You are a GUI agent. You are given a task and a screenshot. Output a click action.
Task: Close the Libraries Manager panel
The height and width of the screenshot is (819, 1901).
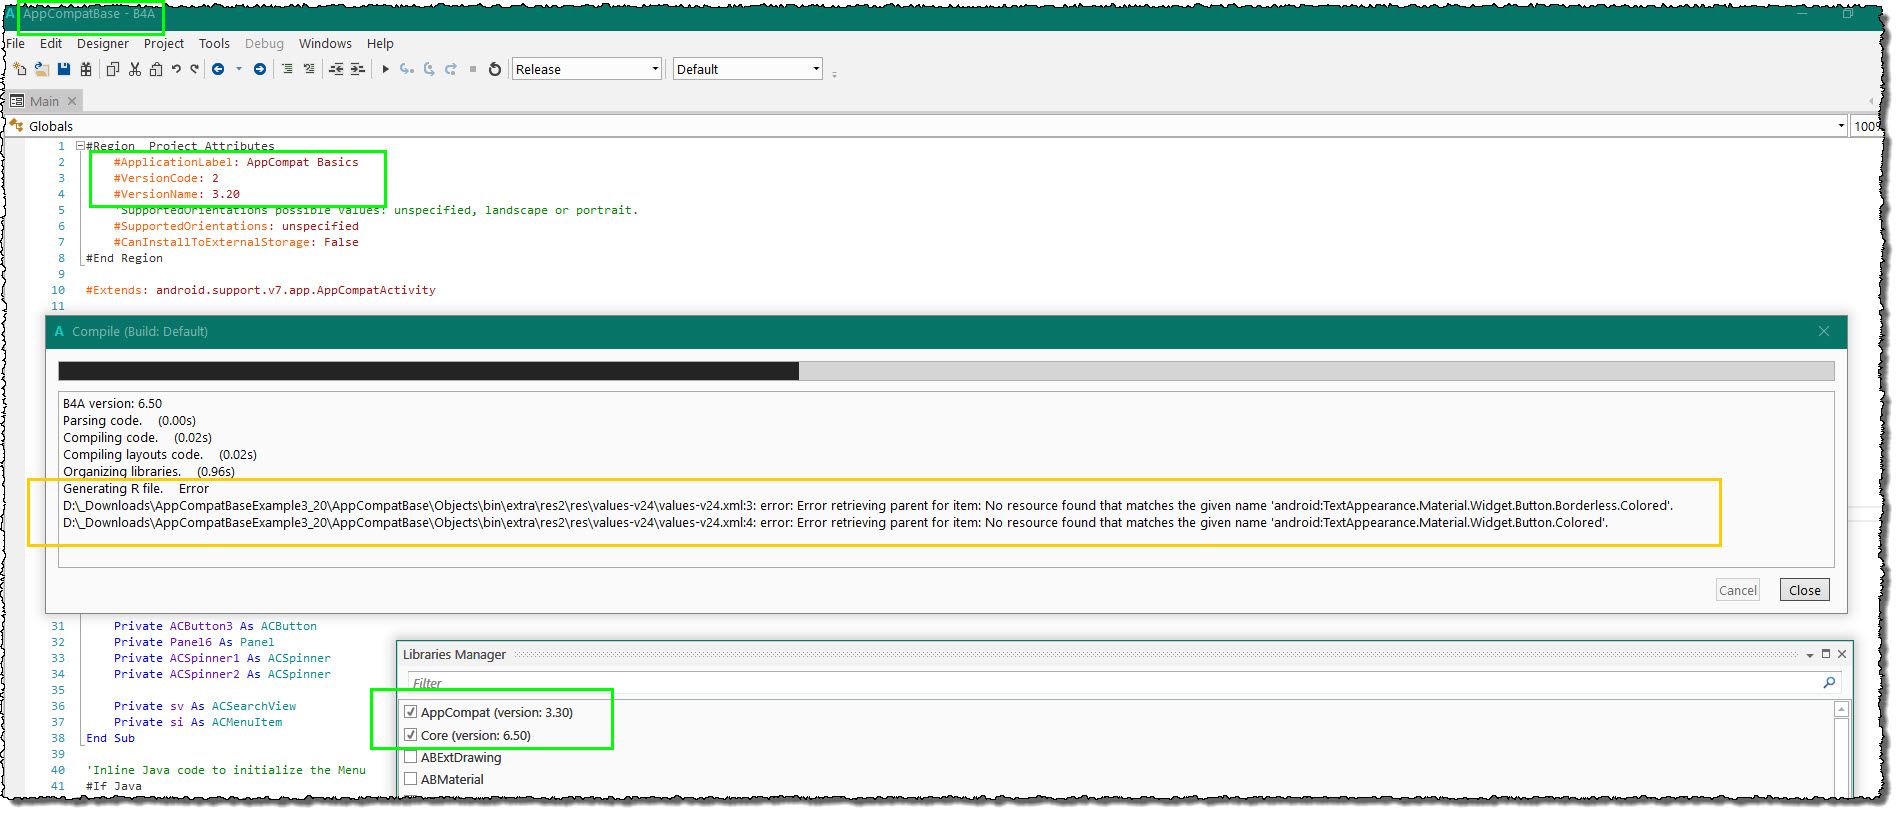click(1842, 654)
